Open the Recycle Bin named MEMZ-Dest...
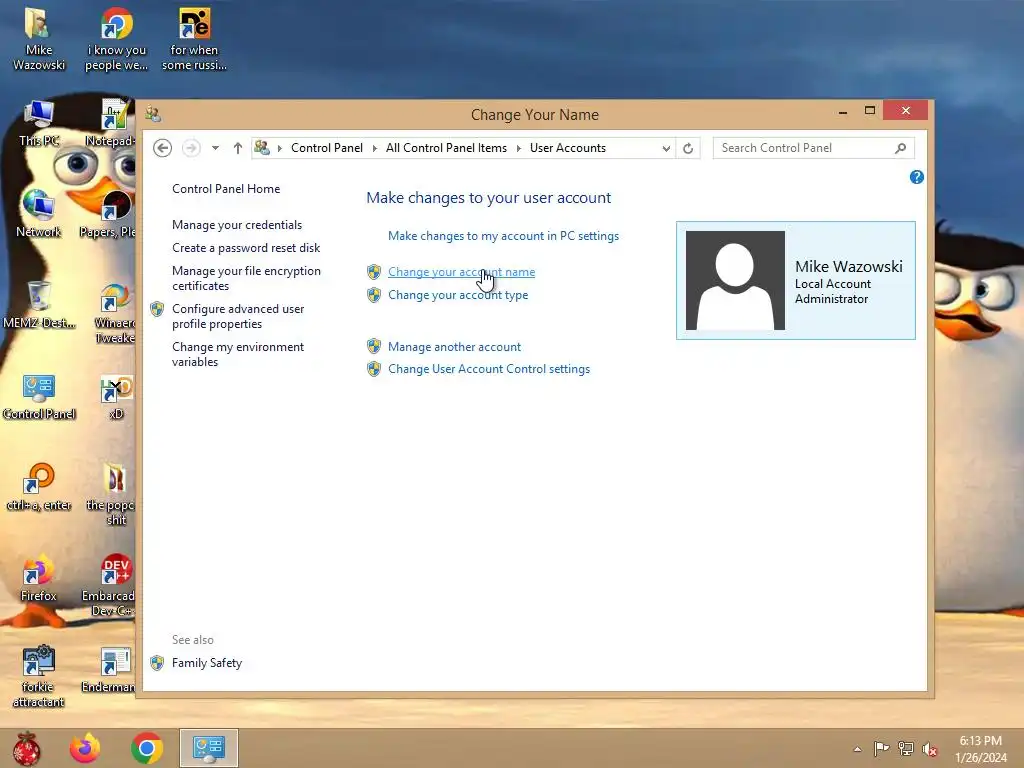 (39, 304)
